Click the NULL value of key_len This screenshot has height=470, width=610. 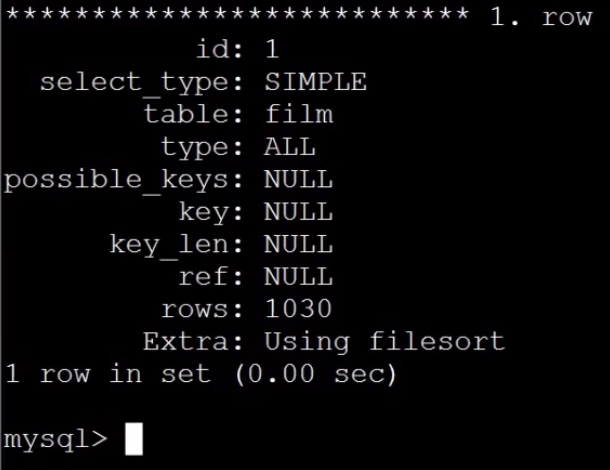[298, 244]
